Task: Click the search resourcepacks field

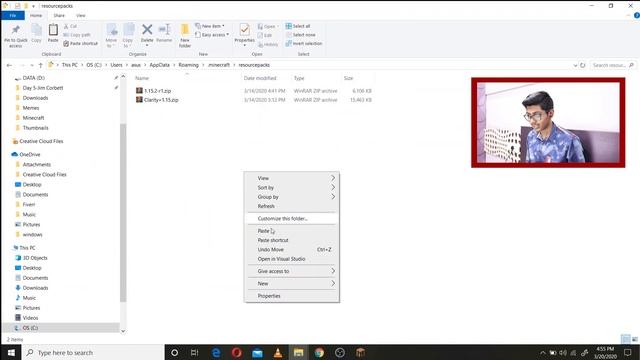Action: (x=613, y=65)
